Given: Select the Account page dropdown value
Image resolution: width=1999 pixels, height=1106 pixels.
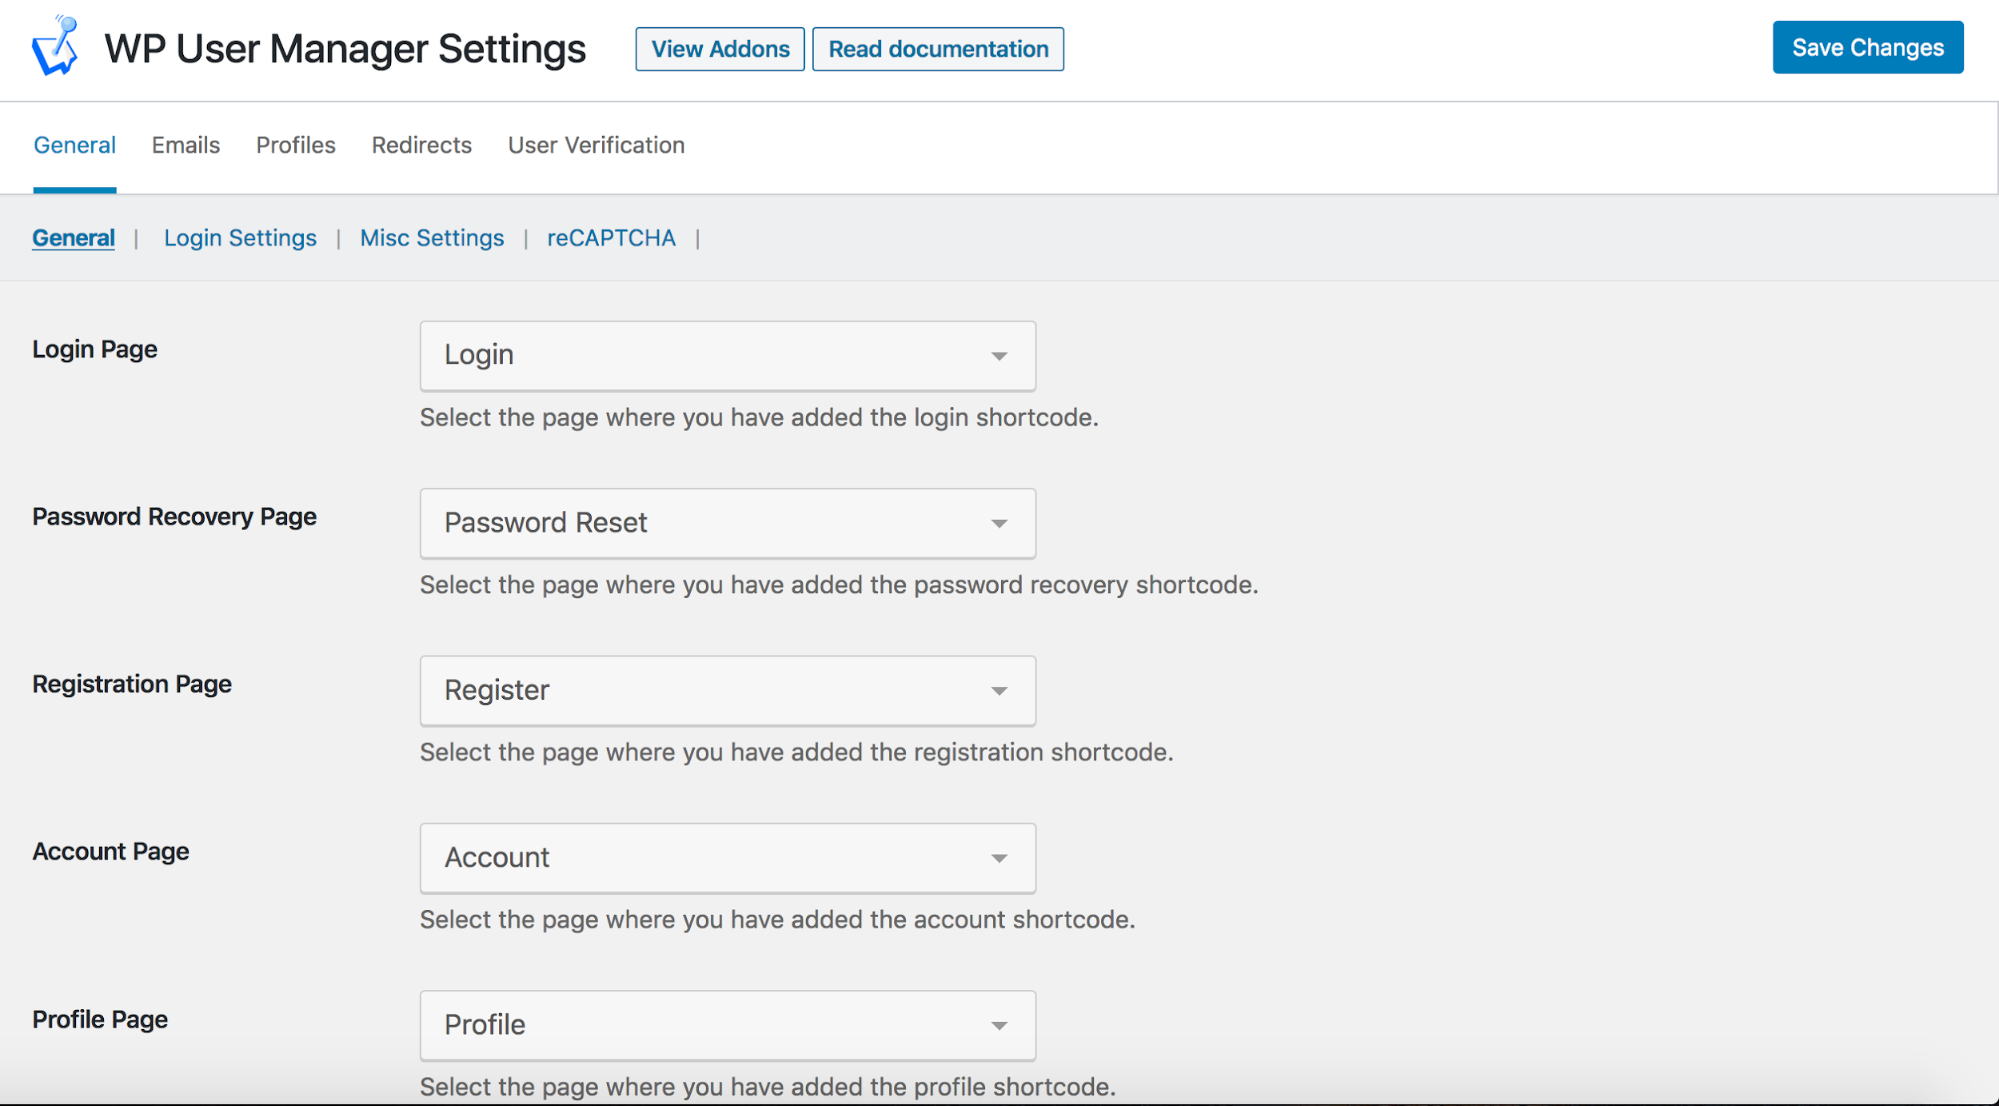Looking at the screenshot, I should [727, 857].
